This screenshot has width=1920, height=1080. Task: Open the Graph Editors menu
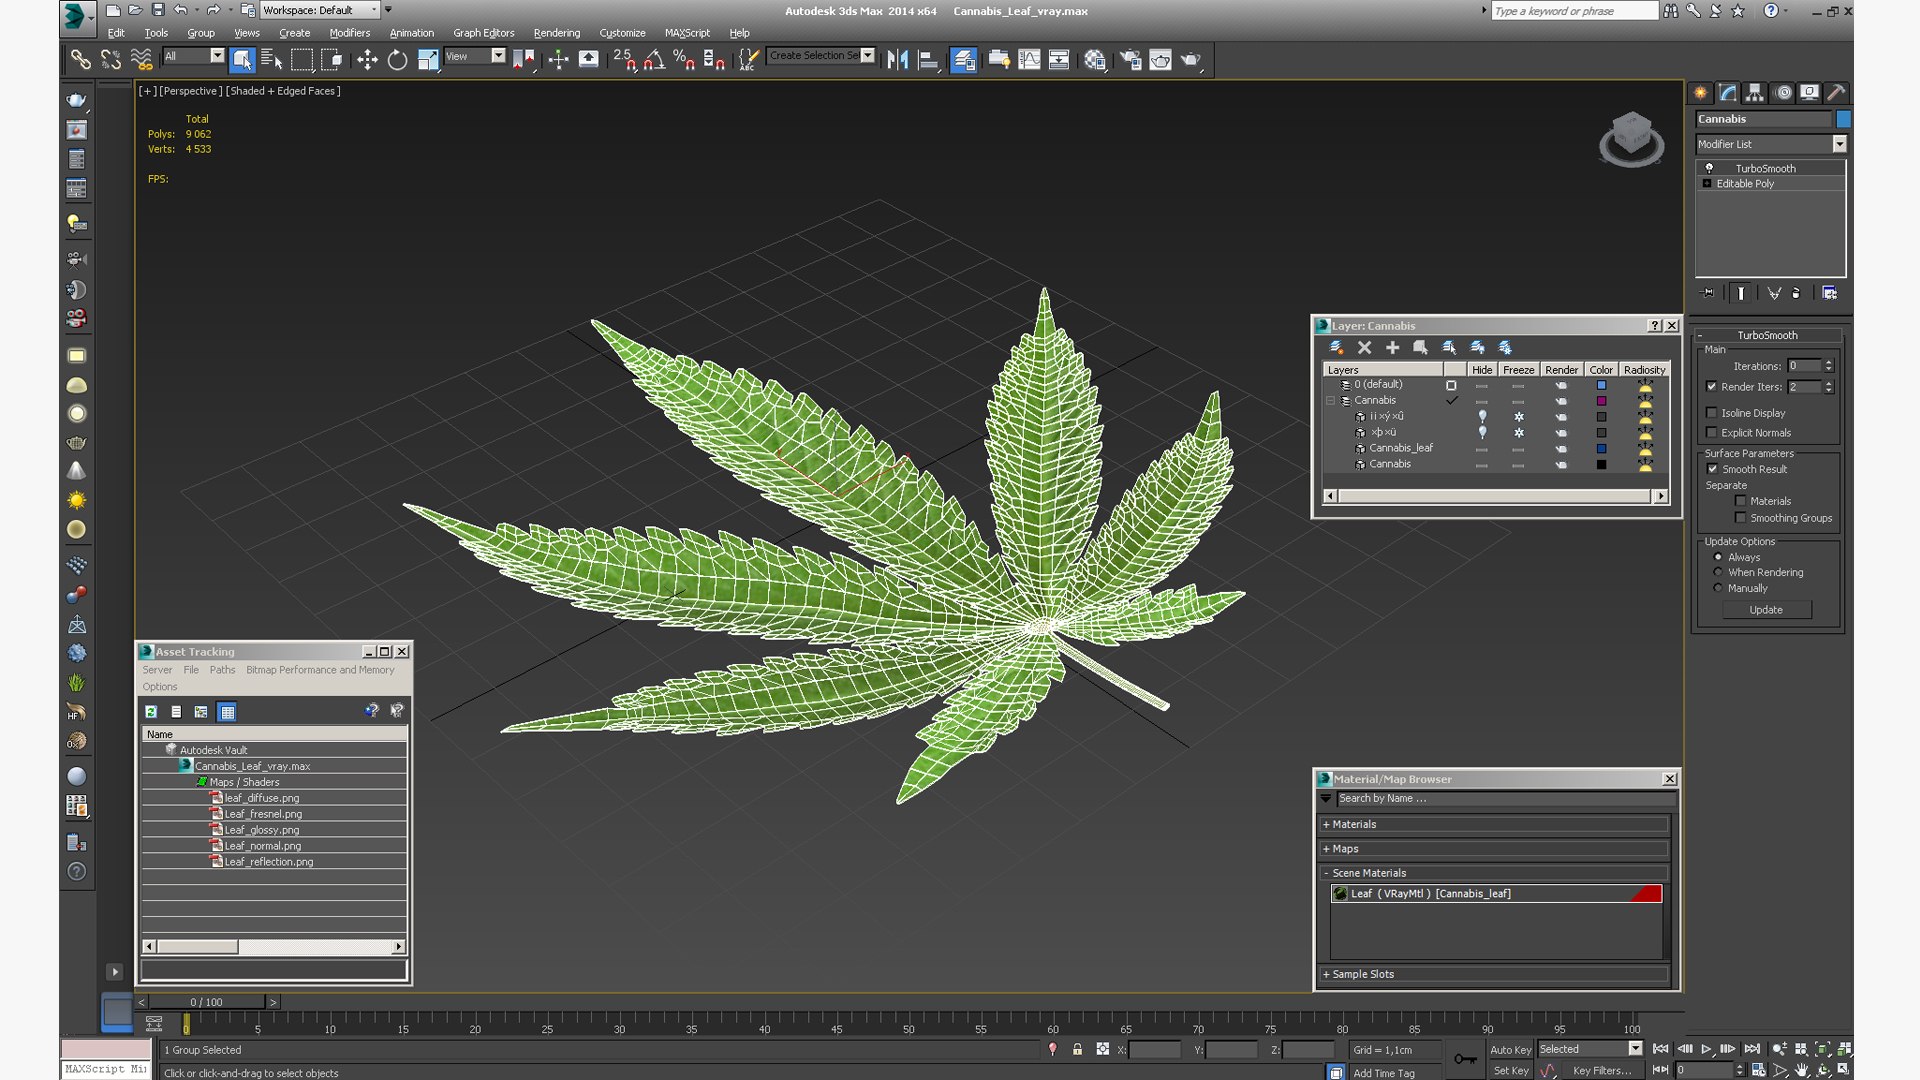point(483,33)
